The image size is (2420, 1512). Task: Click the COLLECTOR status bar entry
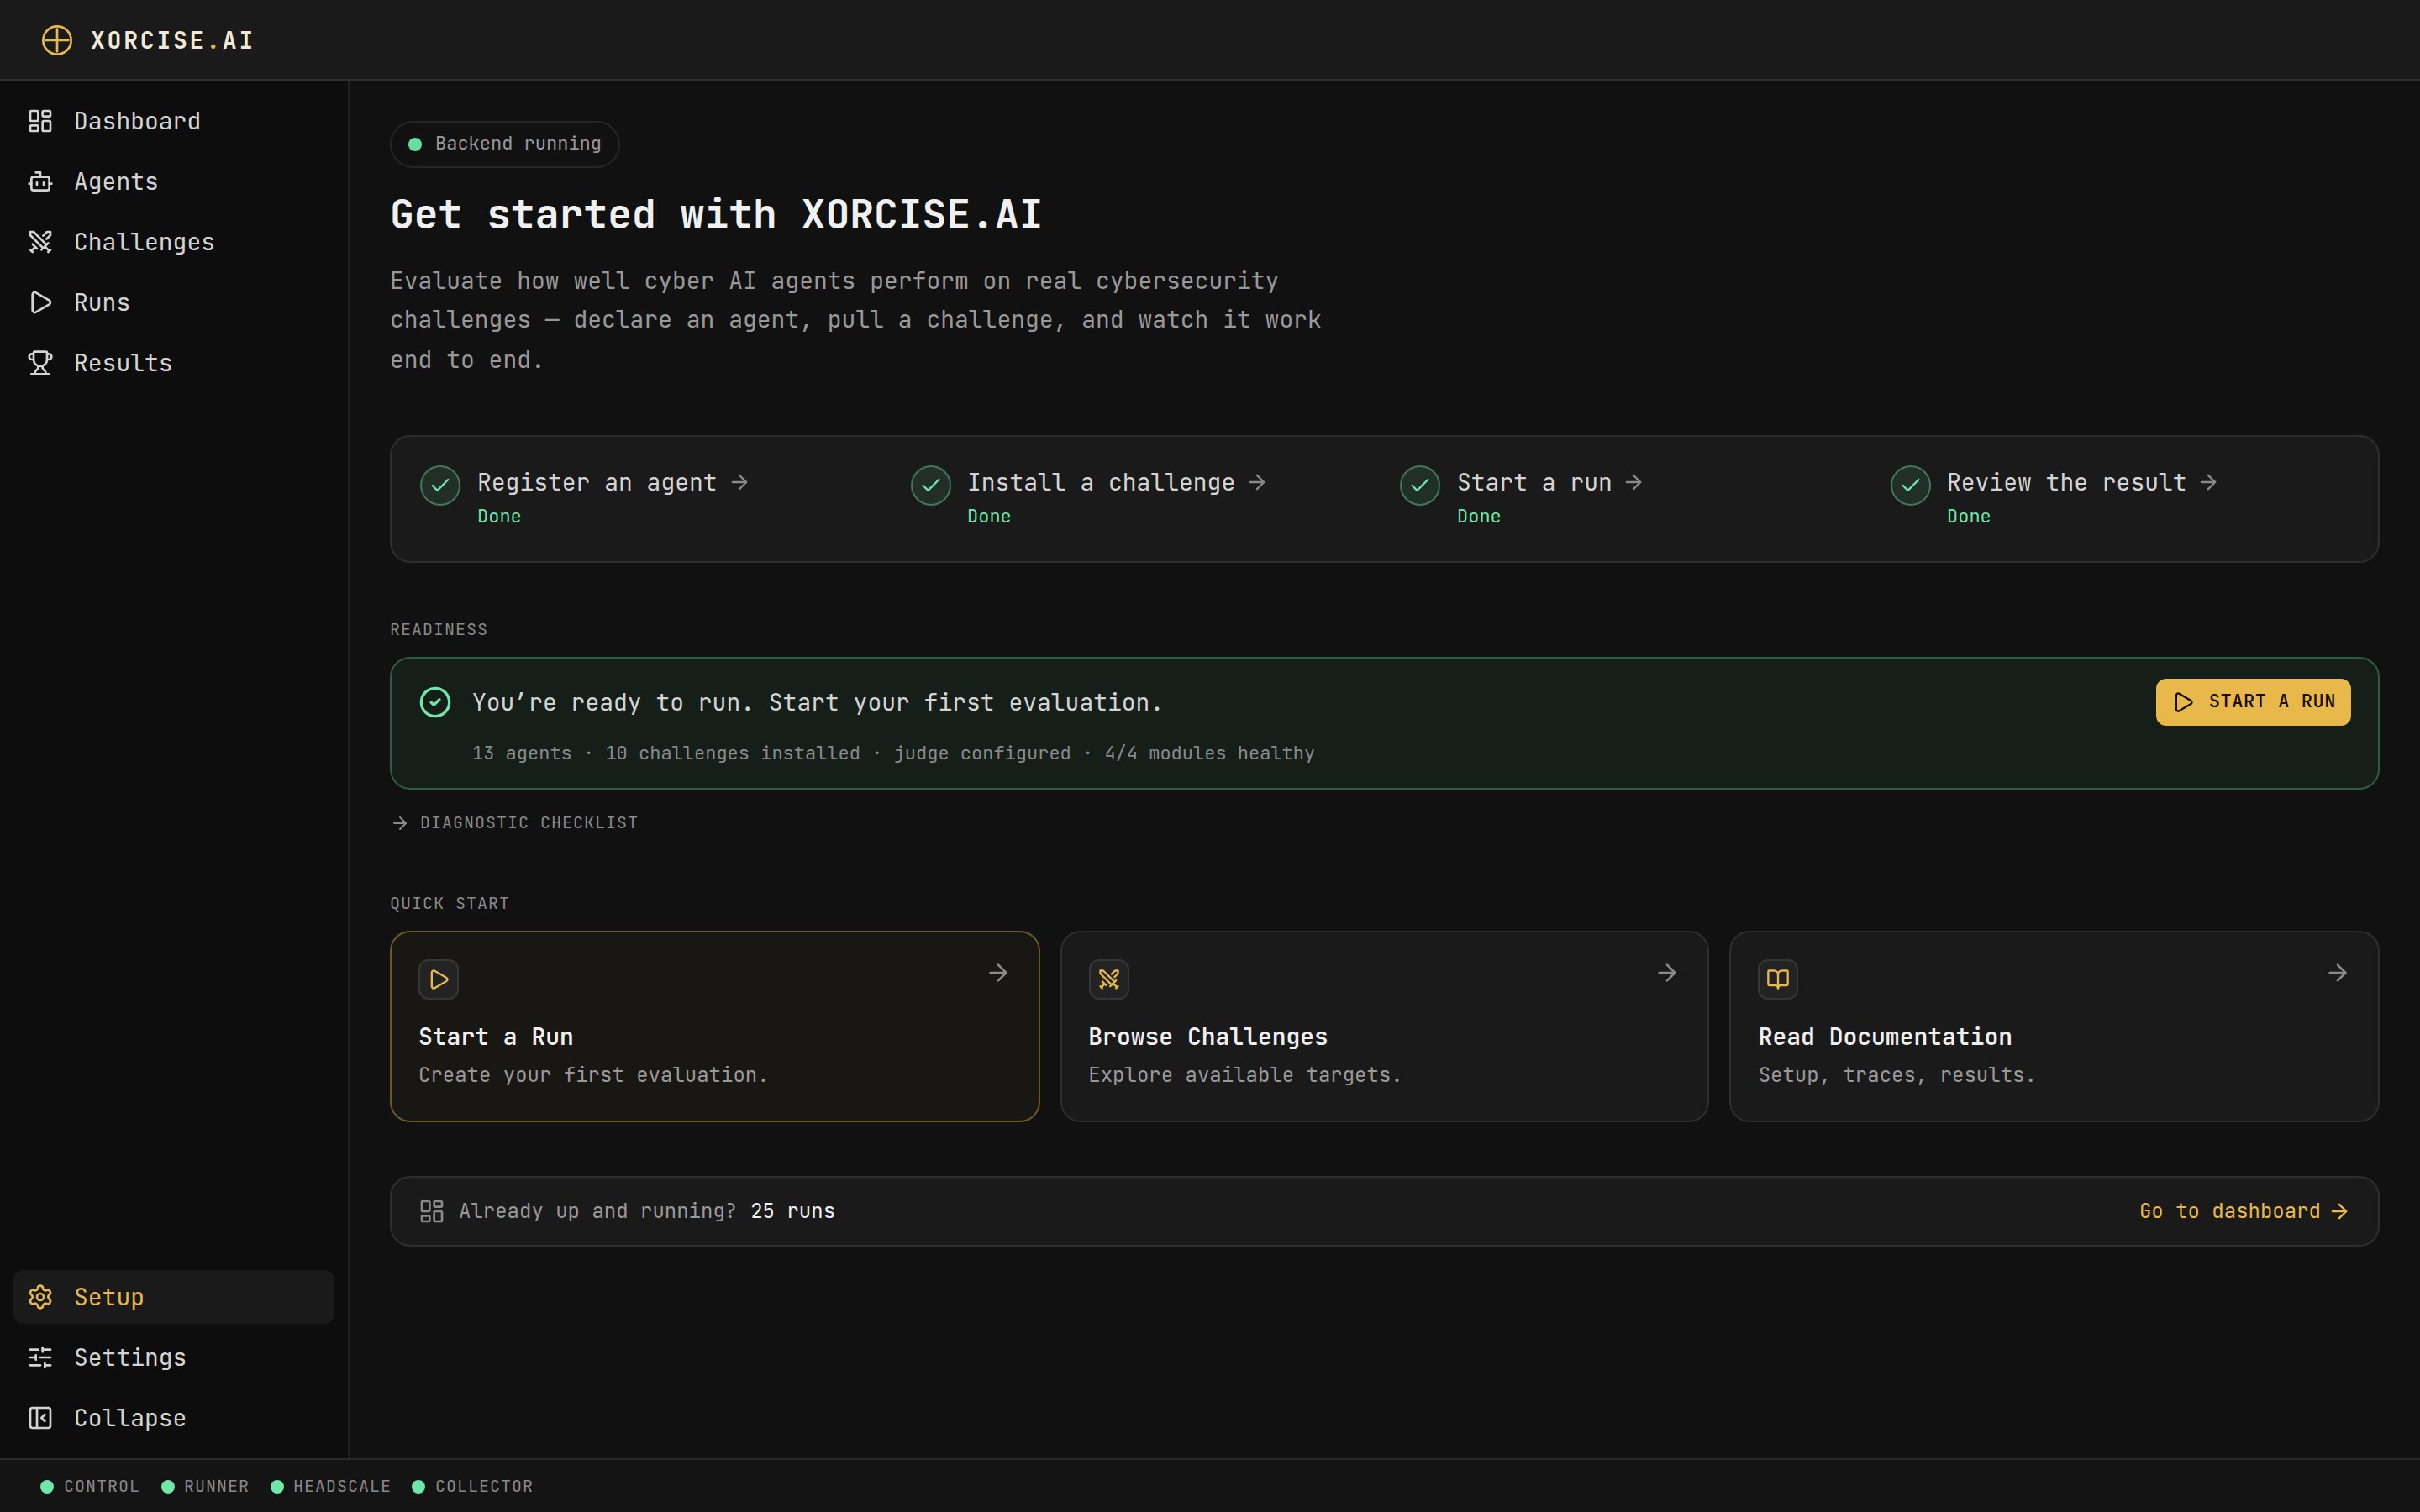pyautogui.click(x=472, y=1486)
